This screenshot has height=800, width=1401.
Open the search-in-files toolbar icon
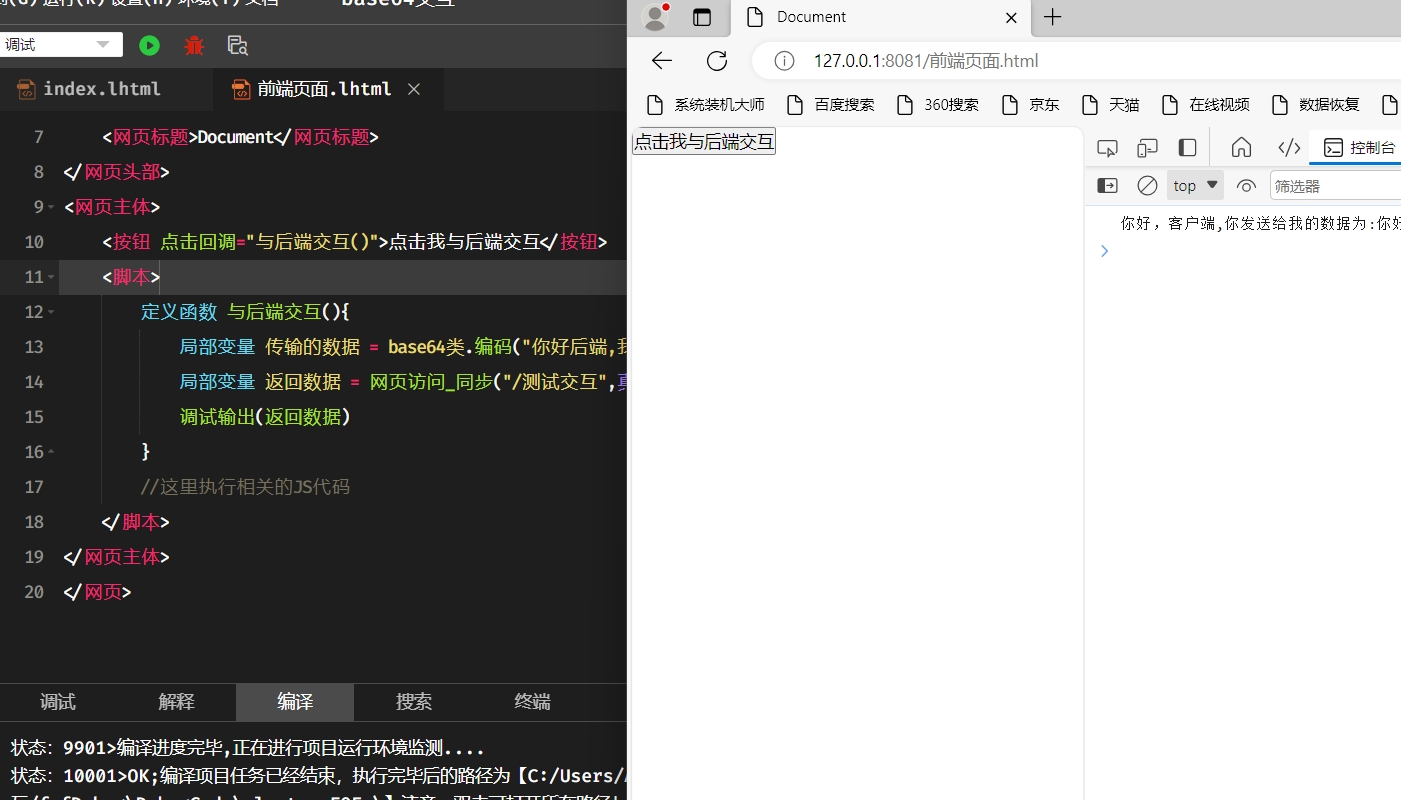click(x=238, y=45)
